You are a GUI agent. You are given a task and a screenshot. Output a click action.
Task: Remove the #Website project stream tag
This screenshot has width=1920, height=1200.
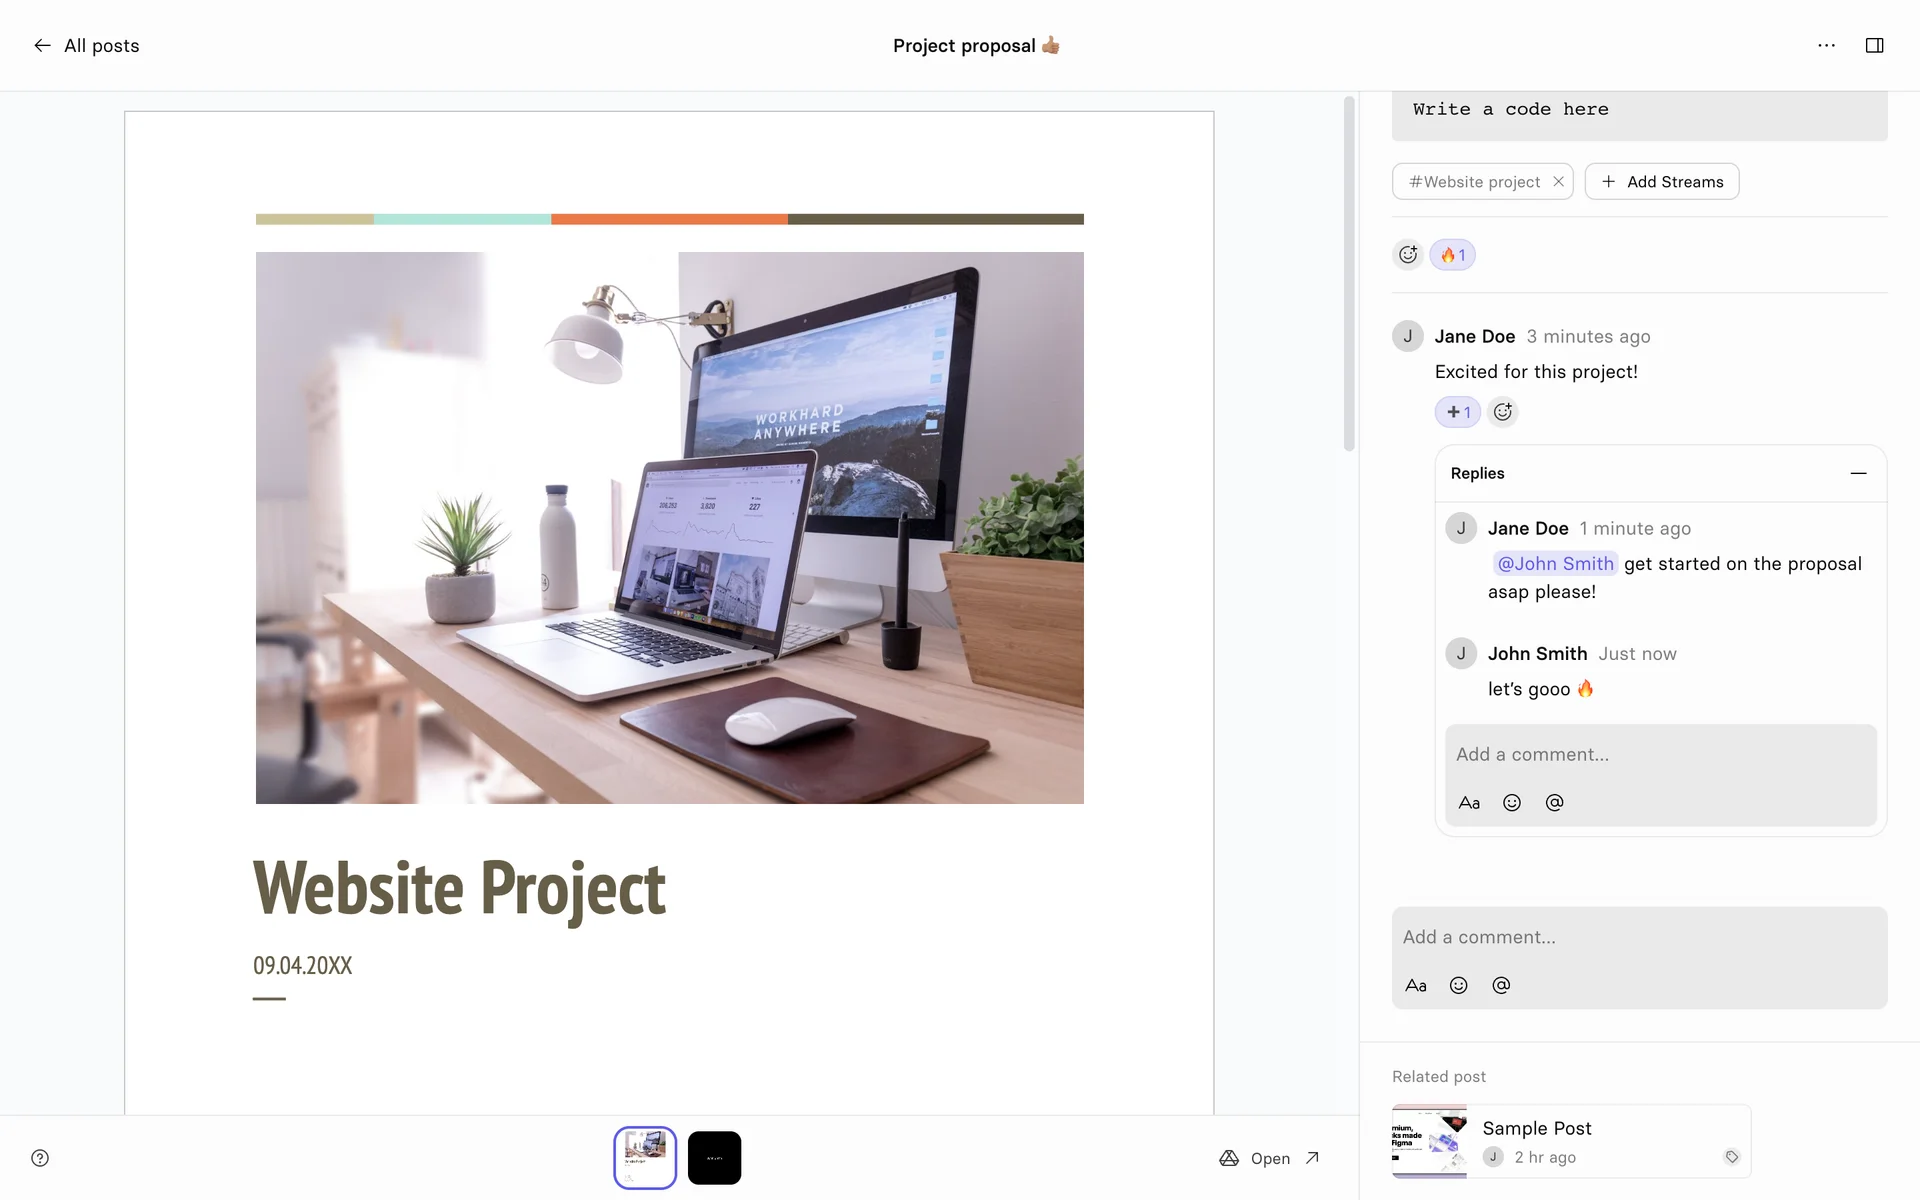click(1558, 182)
